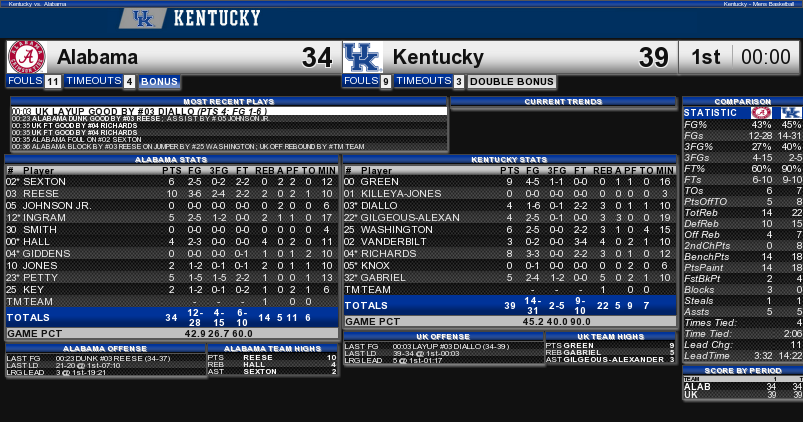Select the Kentucky Stats panel header

[509, 160]
